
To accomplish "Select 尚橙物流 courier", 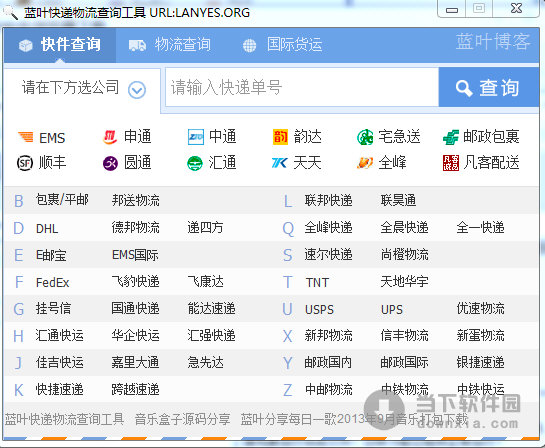I will 405,255.
